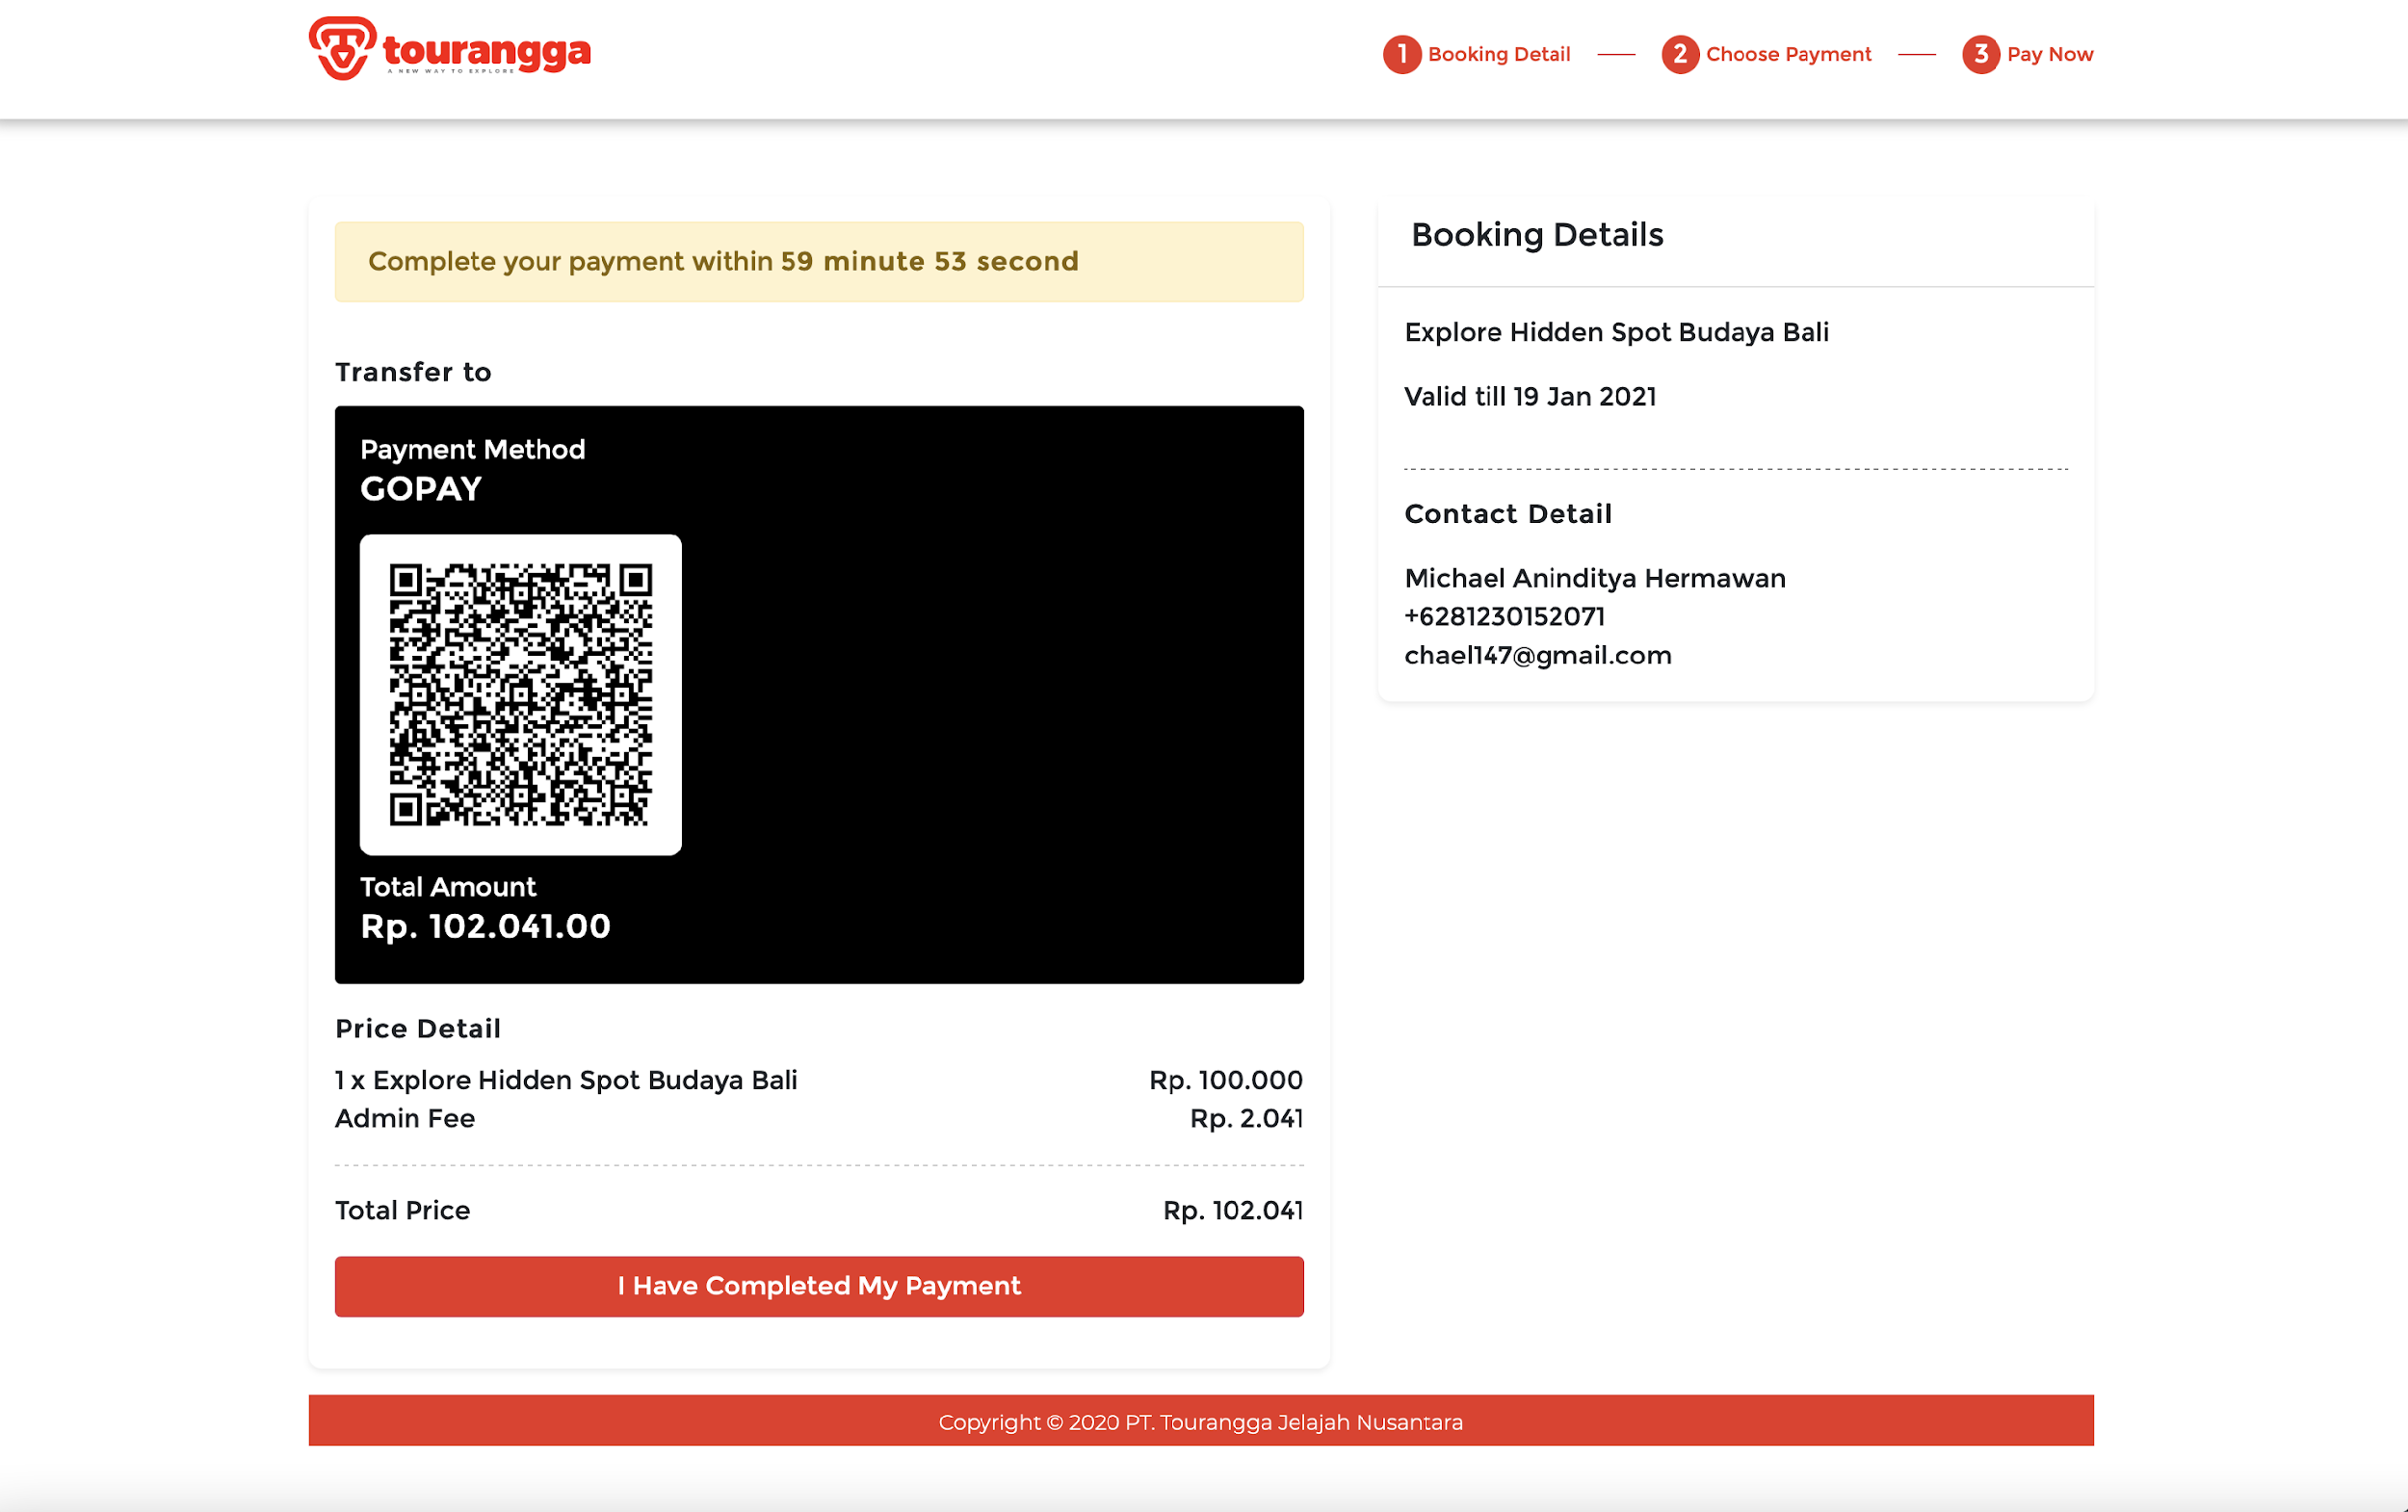Click the copyright footer bar
This screenshot has width=2408, height=1512.
click(1200, 1421)
